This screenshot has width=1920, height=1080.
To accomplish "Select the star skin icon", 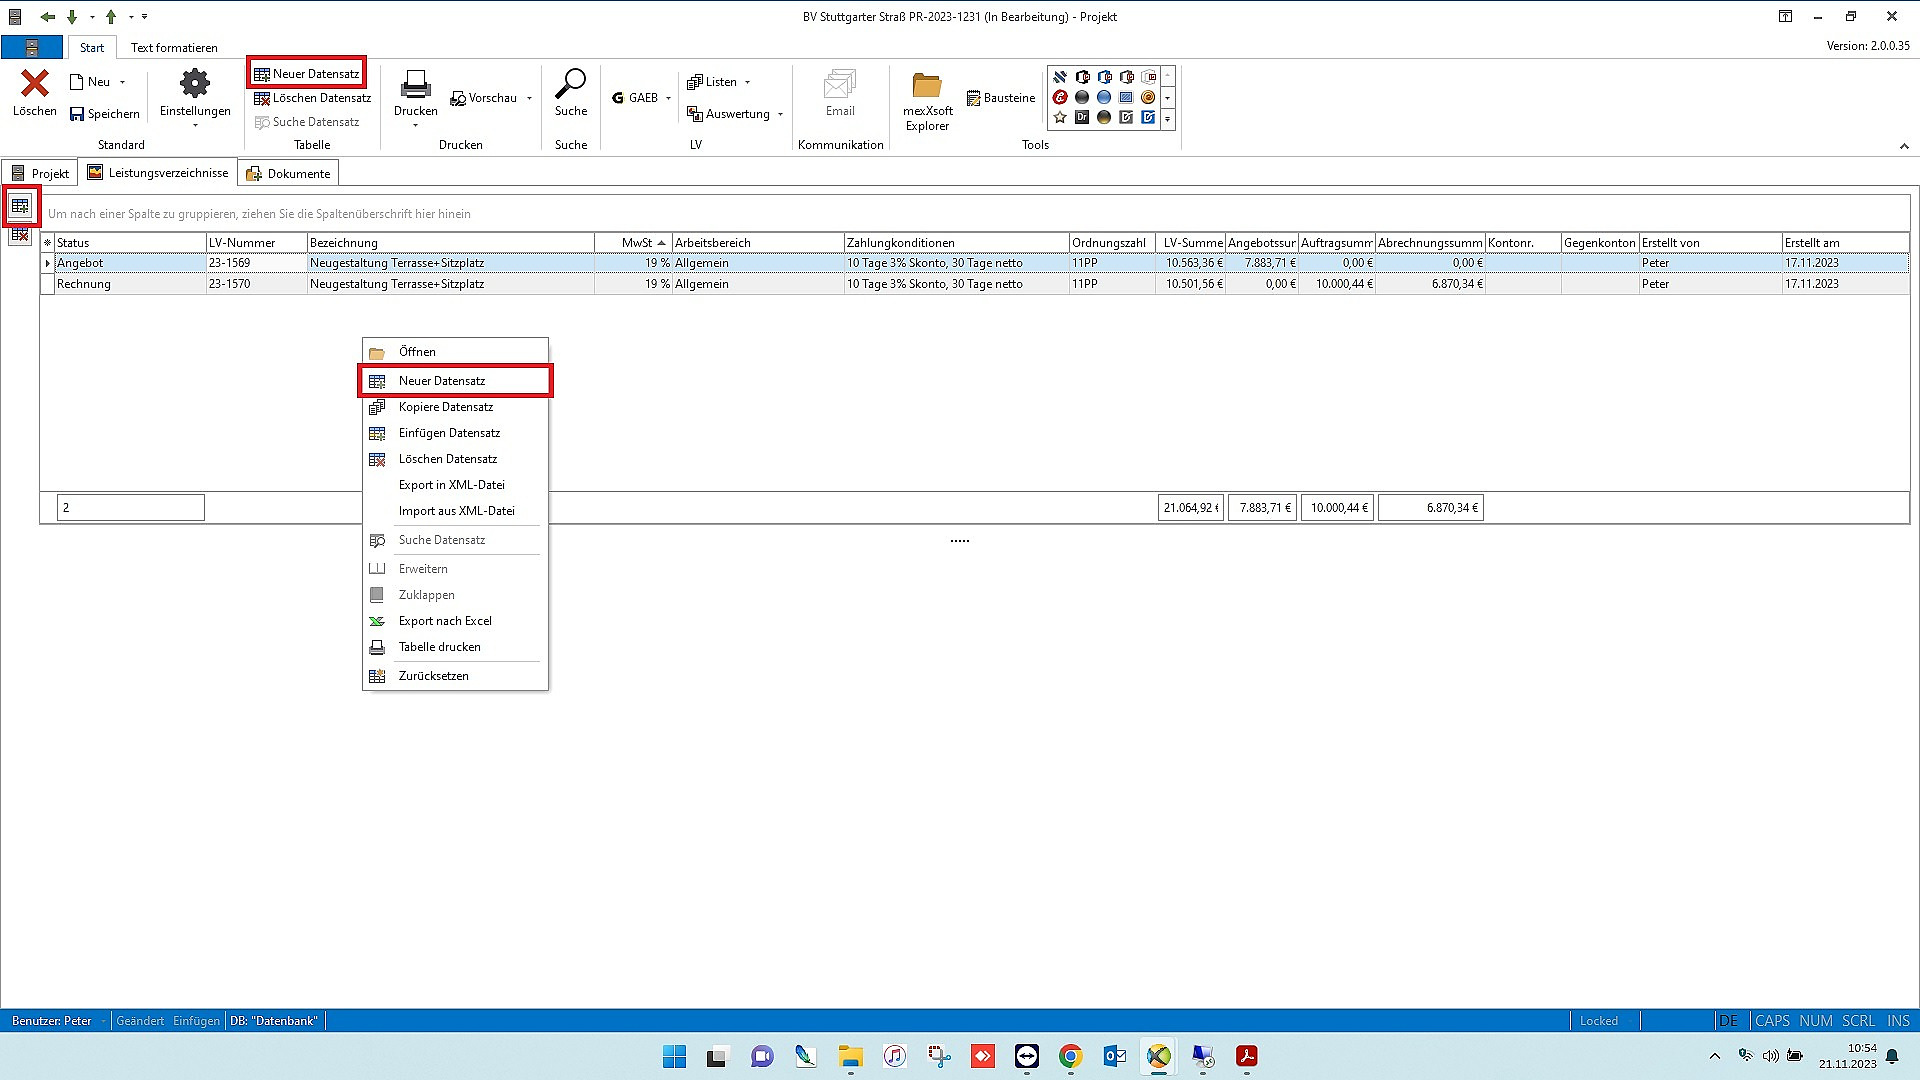I will point(1060,117).
